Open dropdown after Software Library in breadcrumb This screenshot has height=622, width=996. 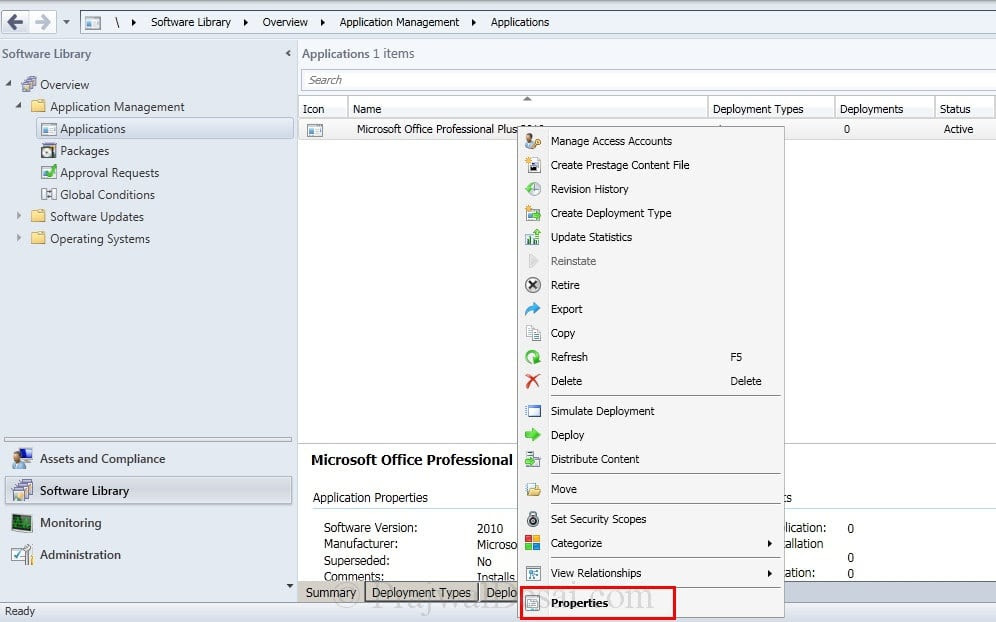pyautogui.click(x=246, y=22)
